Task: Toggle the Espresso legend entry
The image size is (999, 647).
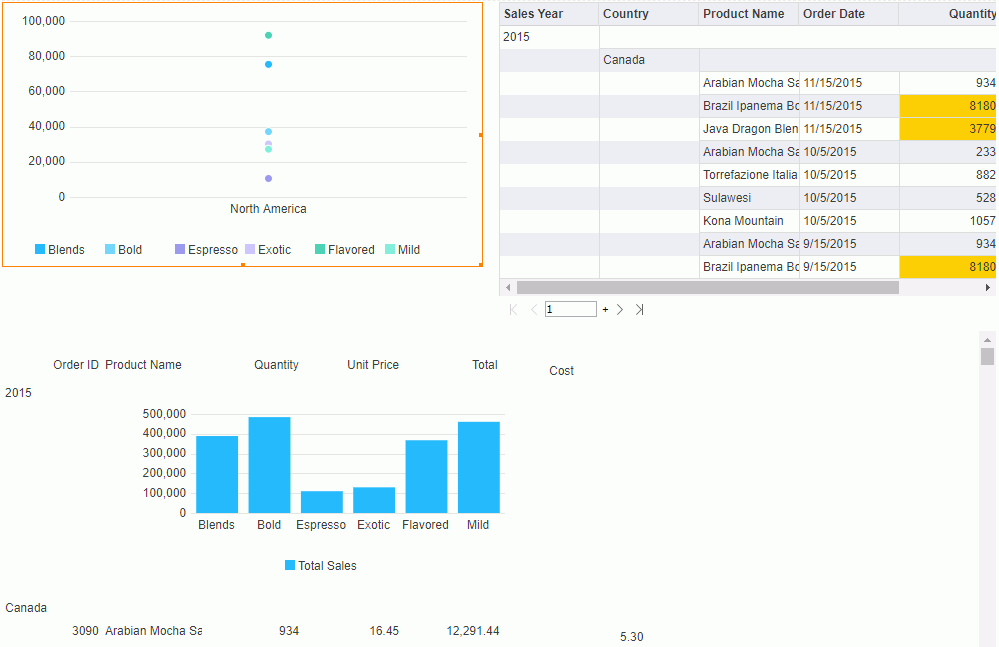Action: pos(206,250)
